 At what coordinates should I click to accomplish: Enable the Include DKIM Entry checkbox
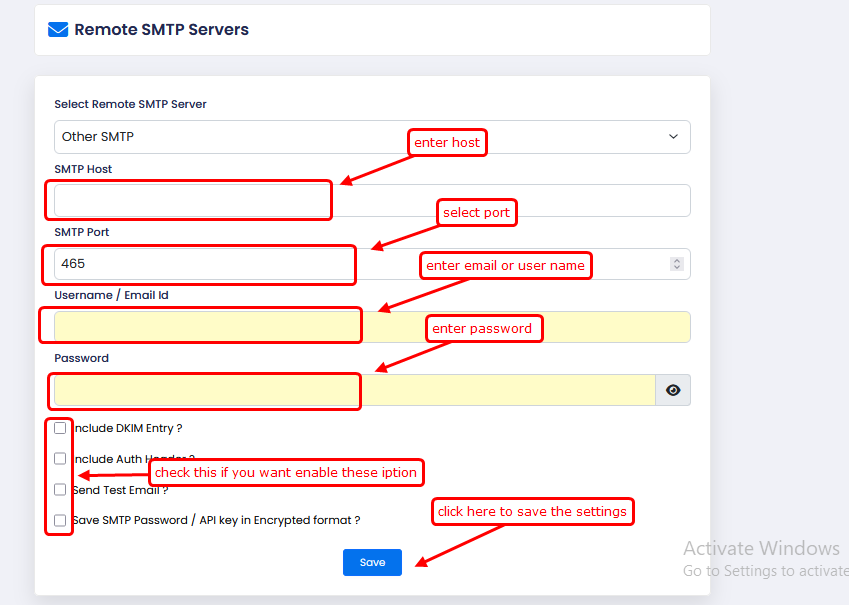61,428
